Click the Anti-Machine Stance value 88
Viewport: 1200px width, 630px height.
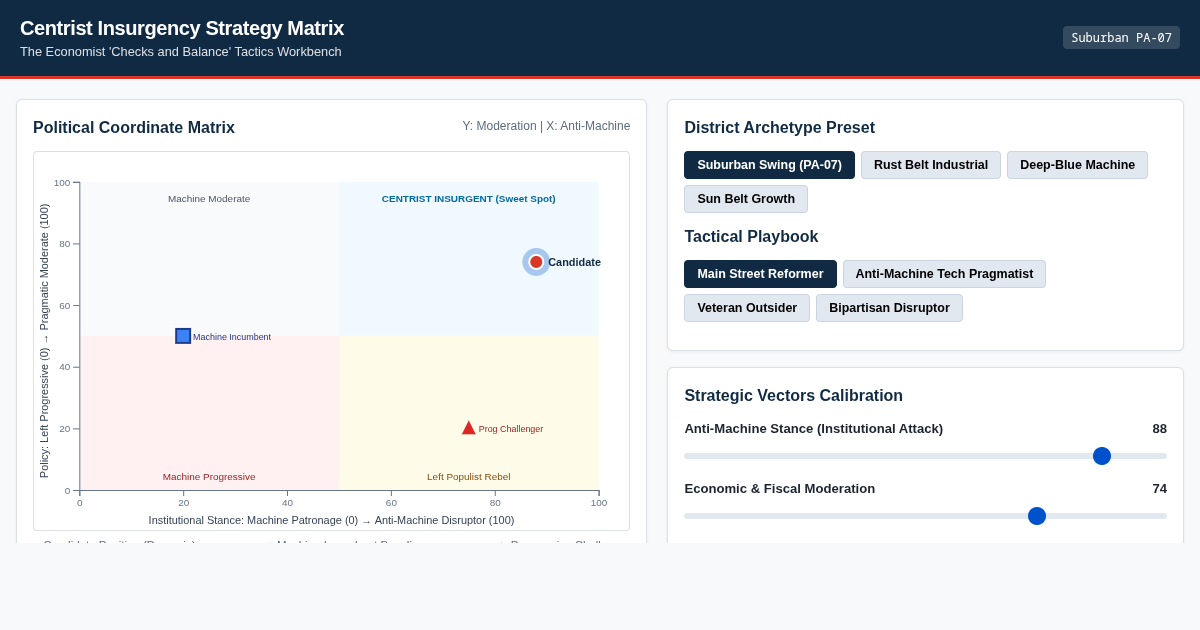pos(1159,429)
